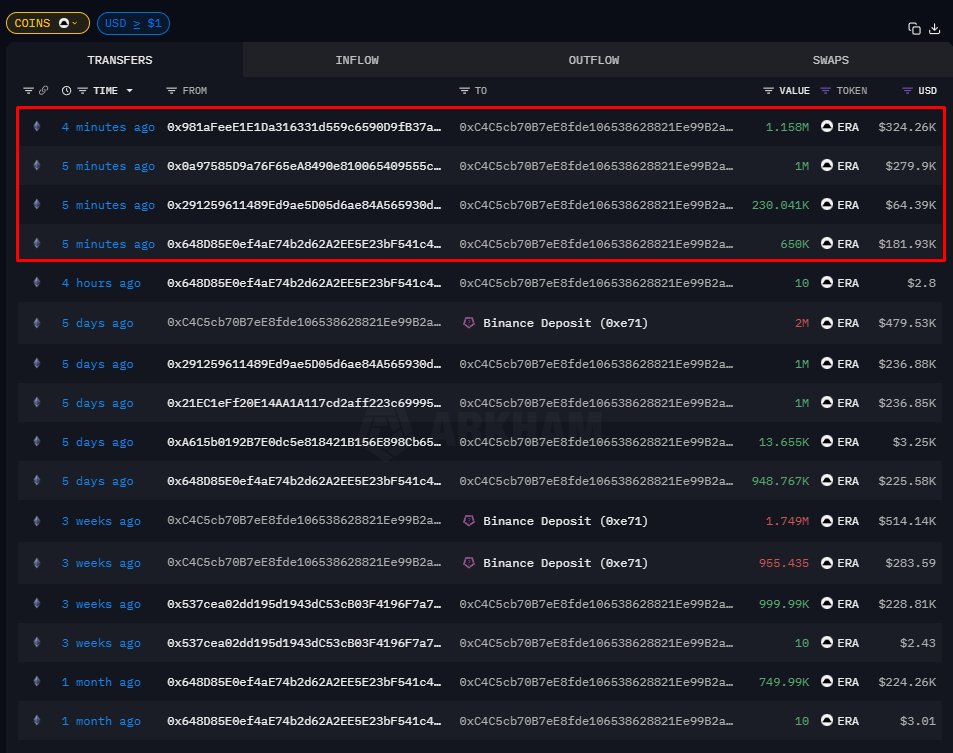The height and width of the screenshot is (753, 953).
Task: Toggle the filter icon beside the TOKEN header
Action: click(826, 91)
